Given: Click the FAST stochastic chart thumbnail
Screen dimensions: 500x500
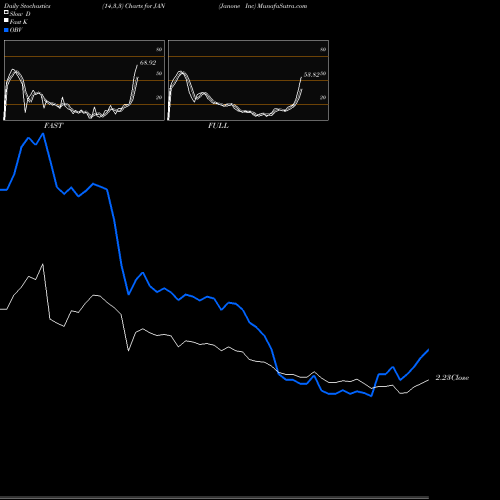Looking at the screenshot, I should 84,80.
